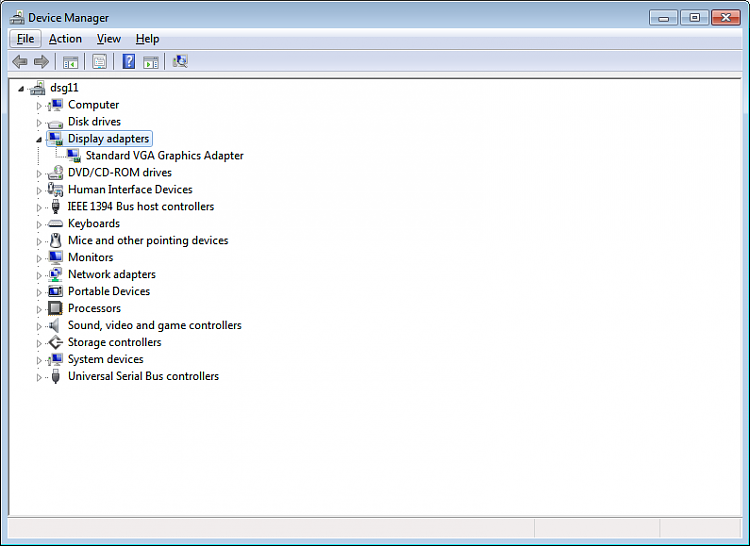Click the Device Manager title bar icon
The image size is (750, 546).
(17, 18)
